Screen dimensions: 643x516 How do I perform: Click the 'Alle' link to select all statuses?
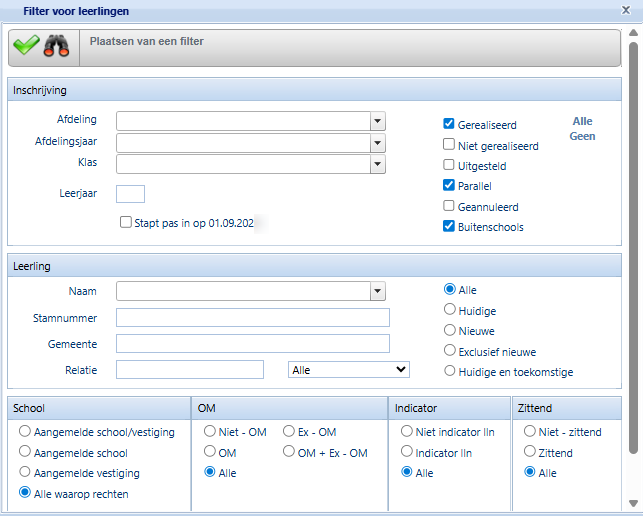pyautogui.click(x=582, y=121)
